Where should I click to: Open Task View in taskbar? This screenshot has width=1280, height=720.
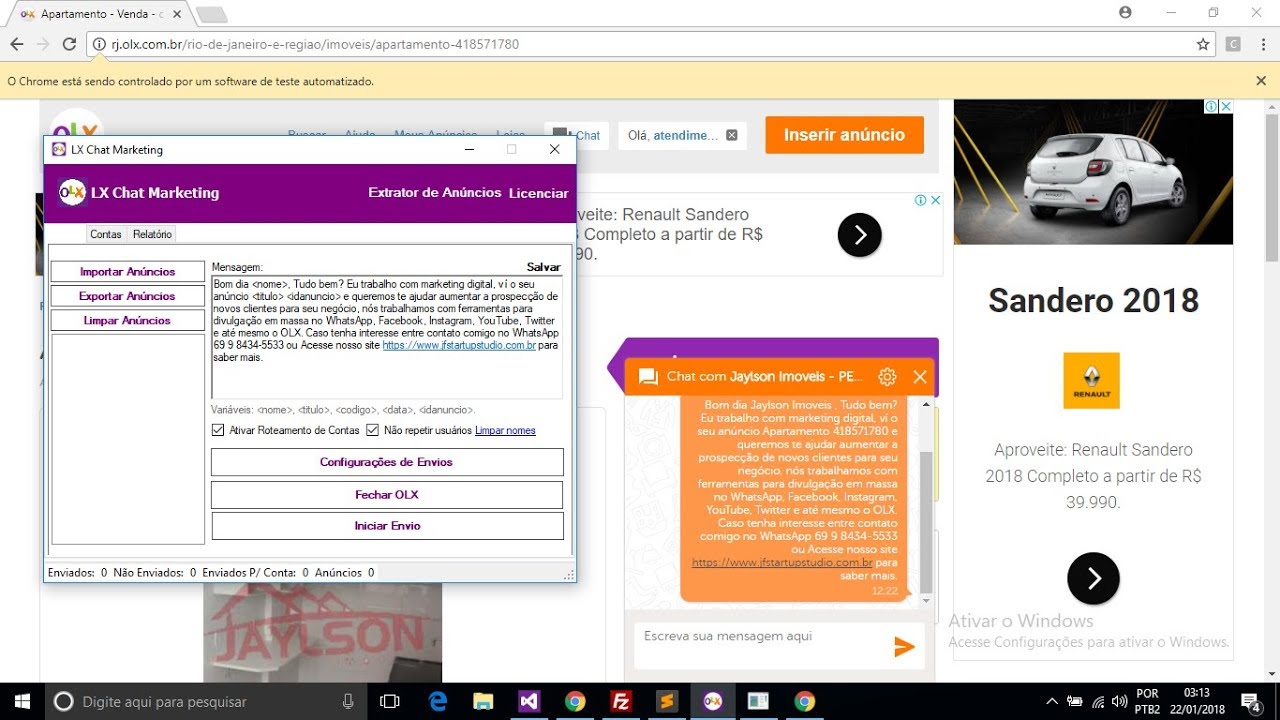click(x=391, y=702)
